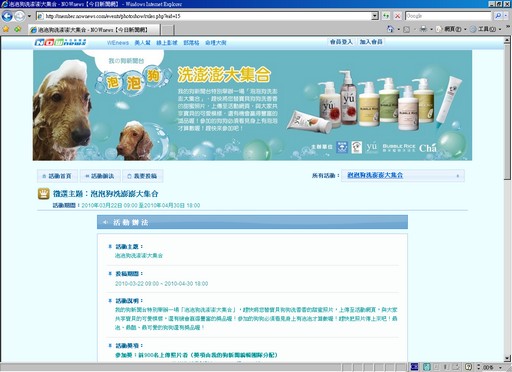Expand the Home button dropdown arrow
This screenshot has width=512, height=372.
point(398,29)
